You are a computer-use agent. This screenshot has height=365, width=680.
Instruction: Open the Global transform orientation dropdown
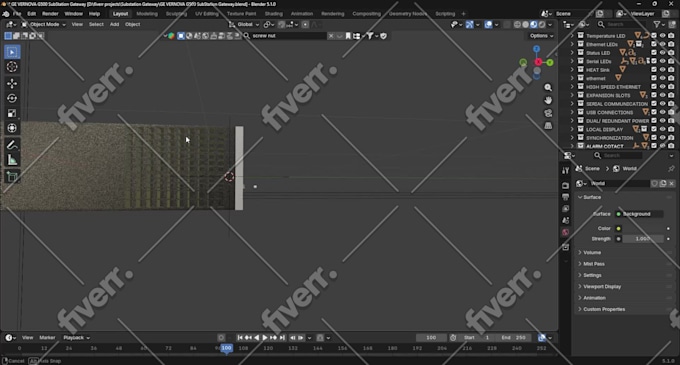pos(244,24)
